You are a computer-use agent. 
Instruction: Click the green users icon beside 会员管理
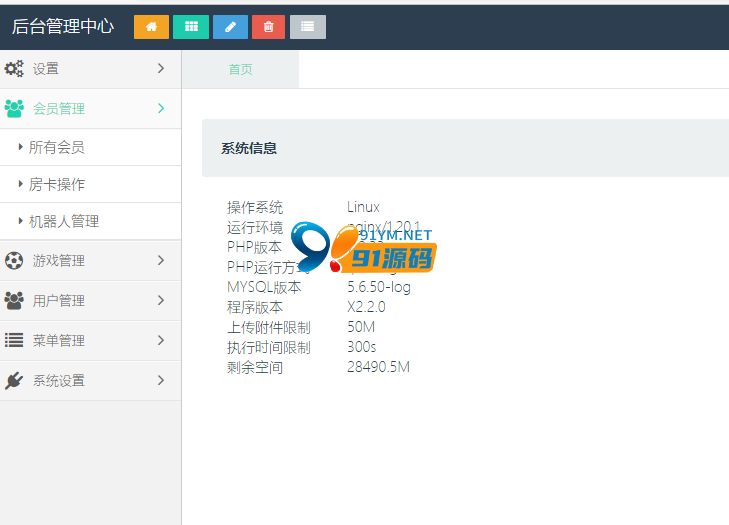point(14,109)
